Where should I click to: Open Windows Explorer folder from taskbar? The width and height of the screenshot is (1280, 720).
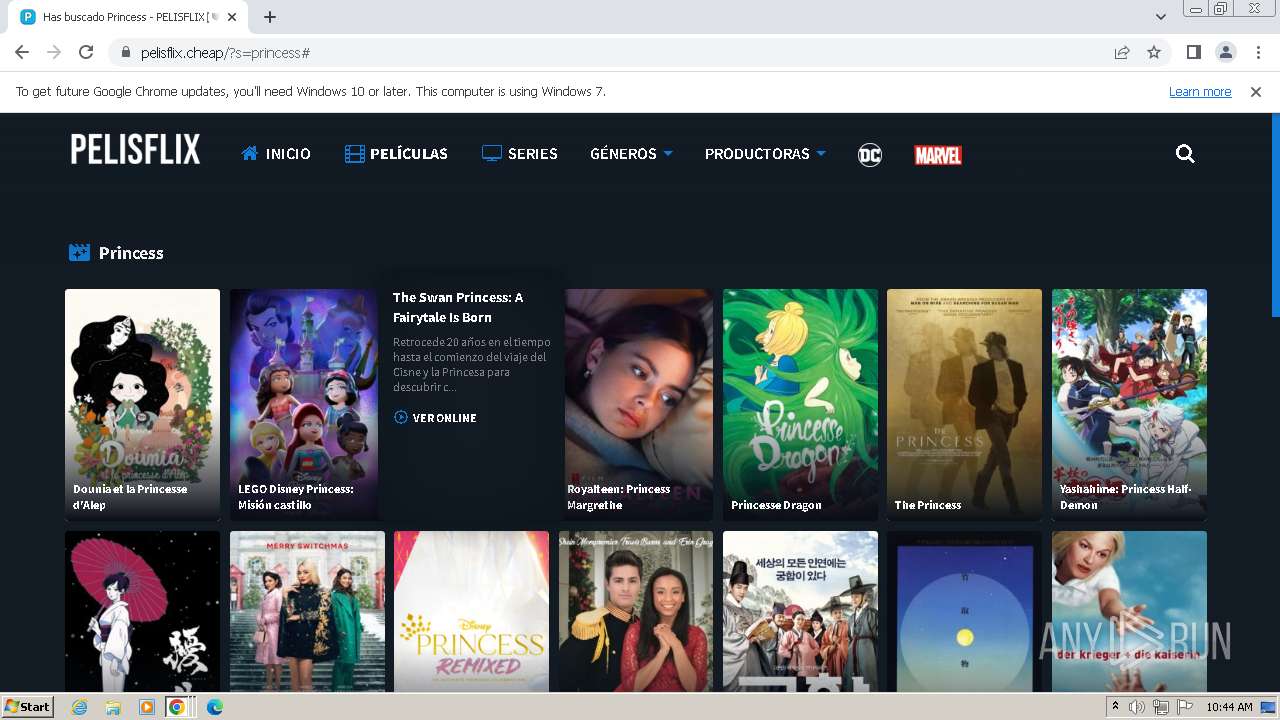pos(113,707)
